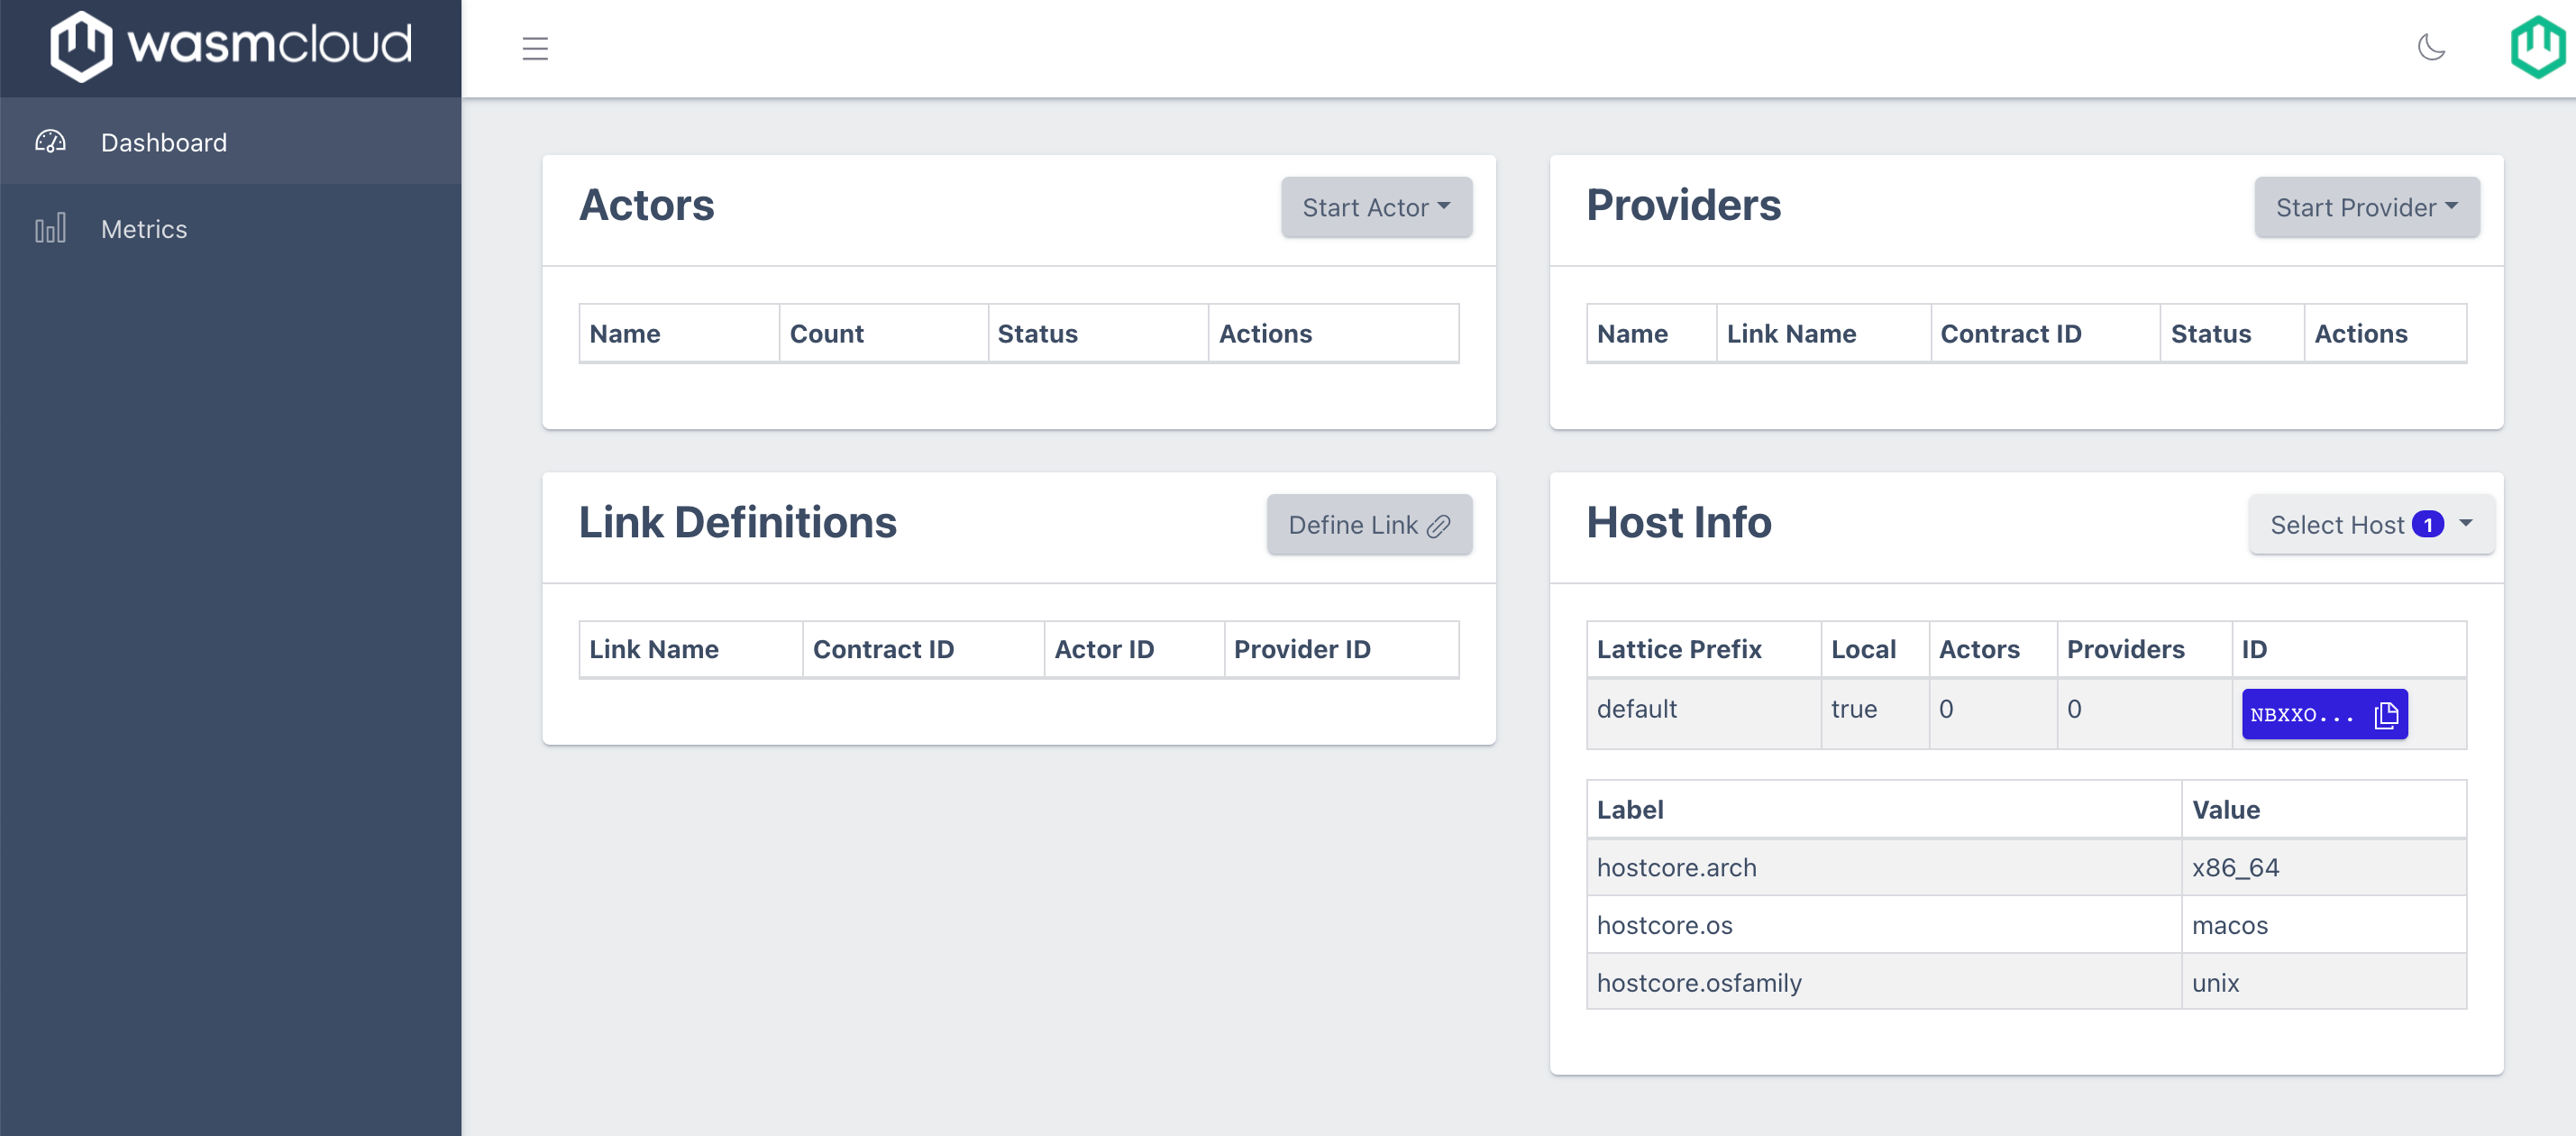Click the Providers card heading
The image size is (2576, 1136).
coord(1683,205)
